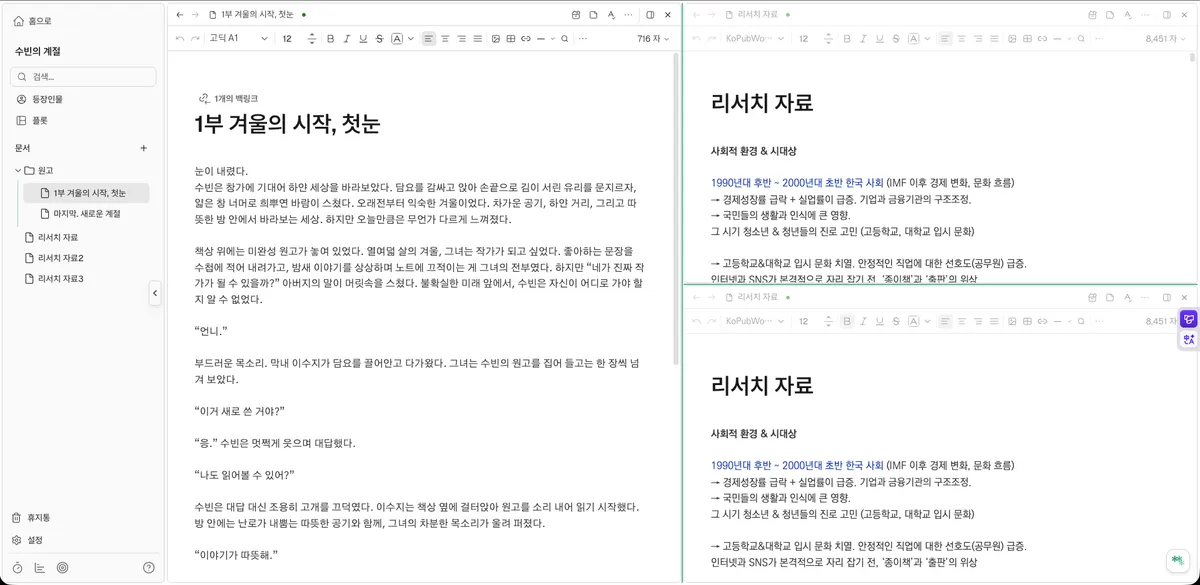Open text color dropdown arrow in left editor
This screenshot has height=585, width=1200.
tap(409, 39)
